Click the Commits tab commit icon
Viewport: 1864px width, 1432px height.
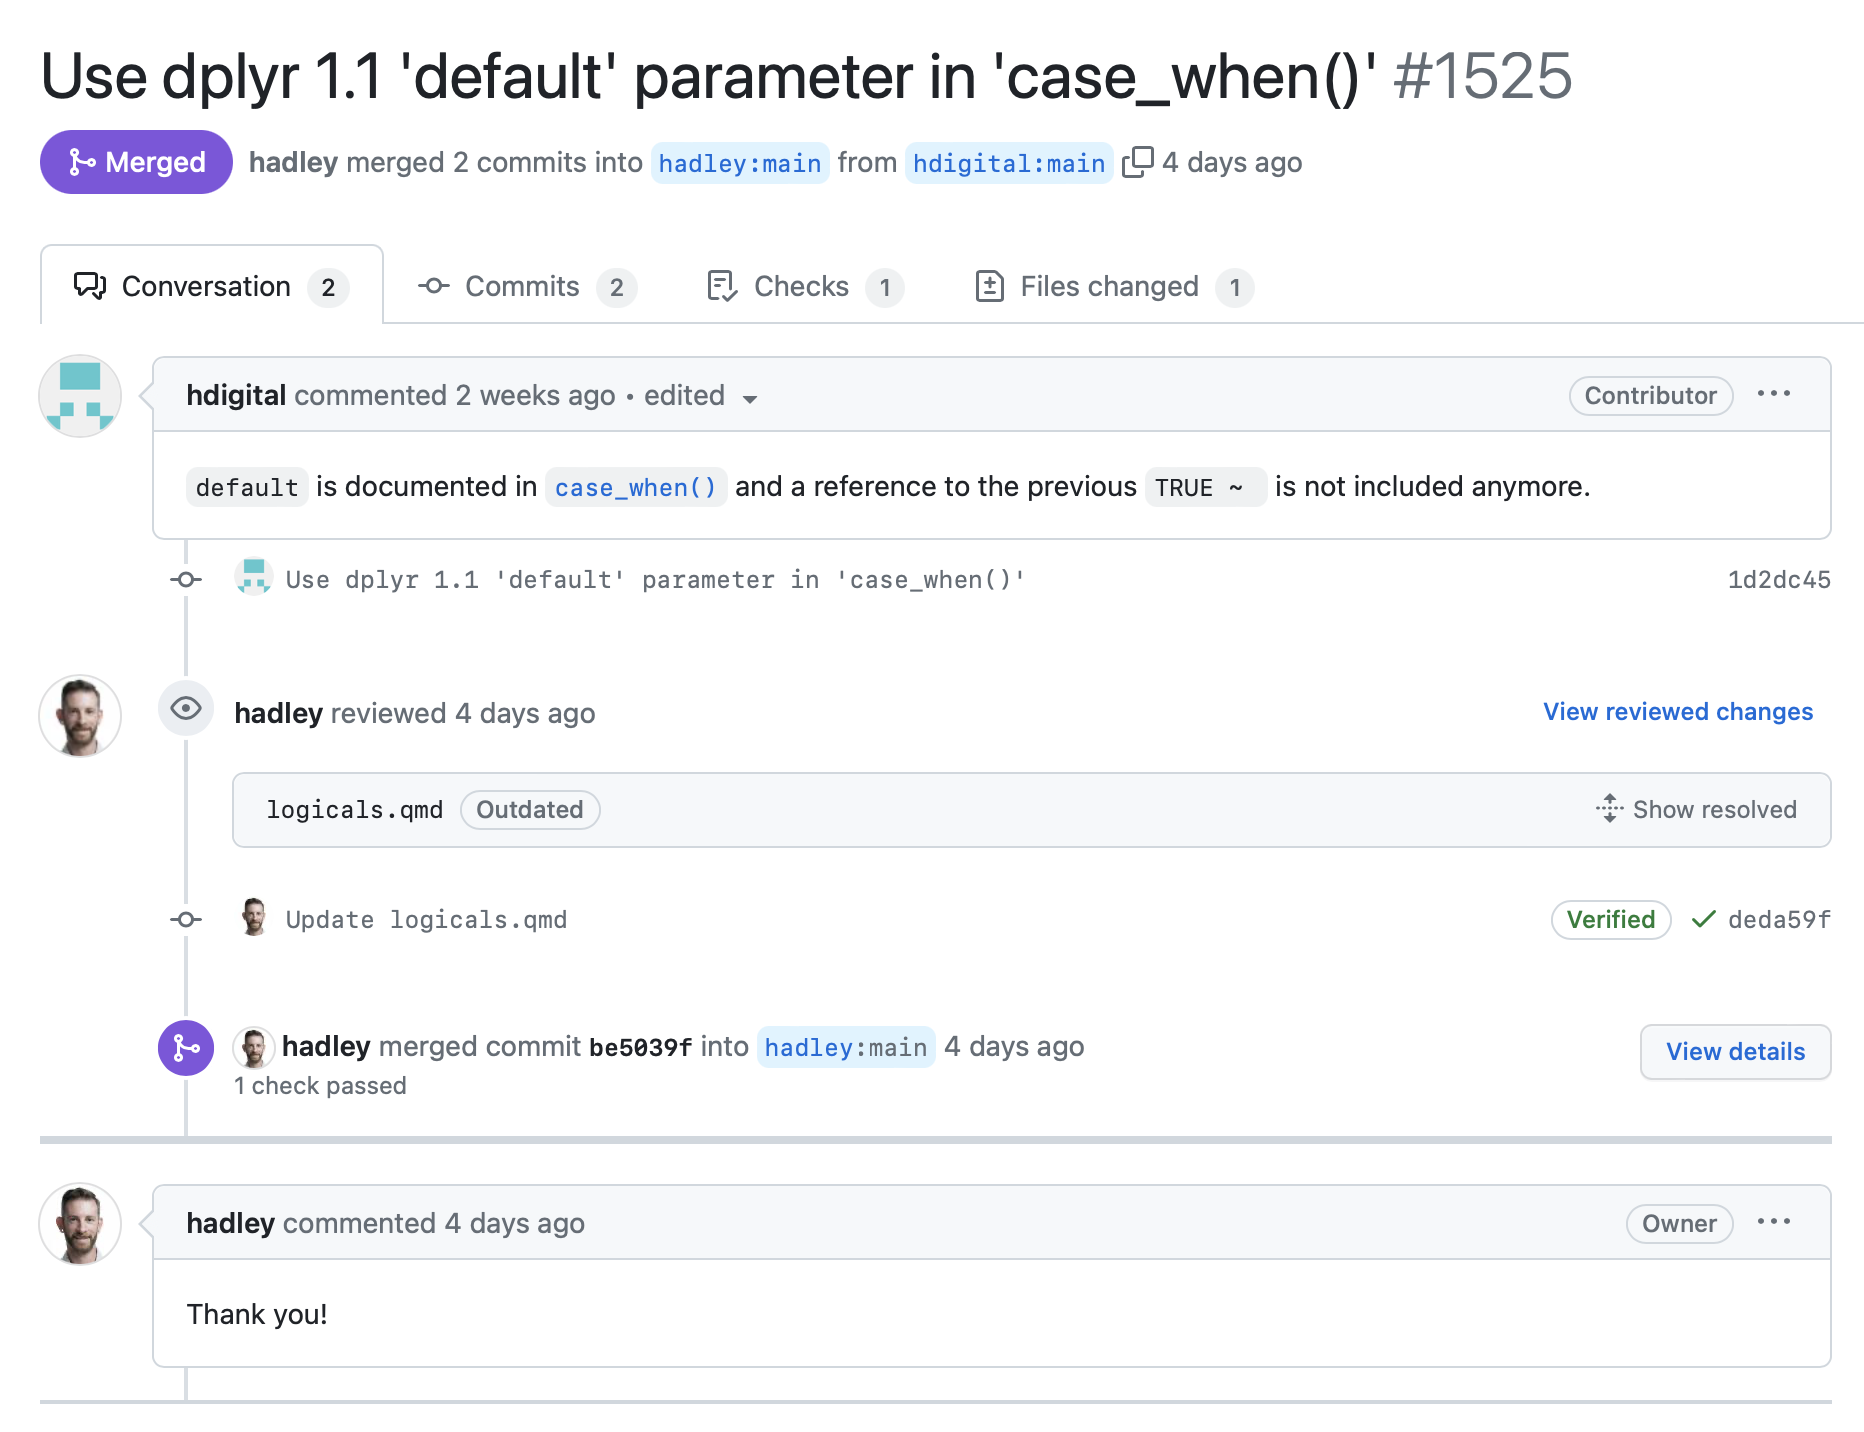pos(433,286)
